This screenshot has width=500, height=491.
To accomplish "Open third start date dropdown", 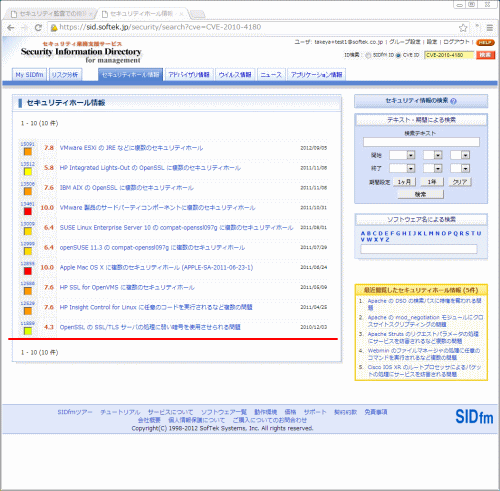I will pos(460,155).
